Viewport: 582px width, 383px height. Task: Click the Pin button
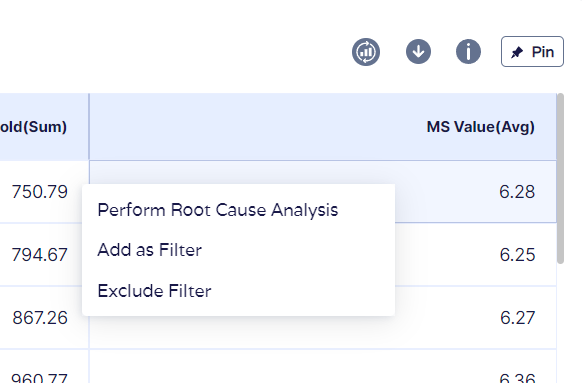point(532,52)
